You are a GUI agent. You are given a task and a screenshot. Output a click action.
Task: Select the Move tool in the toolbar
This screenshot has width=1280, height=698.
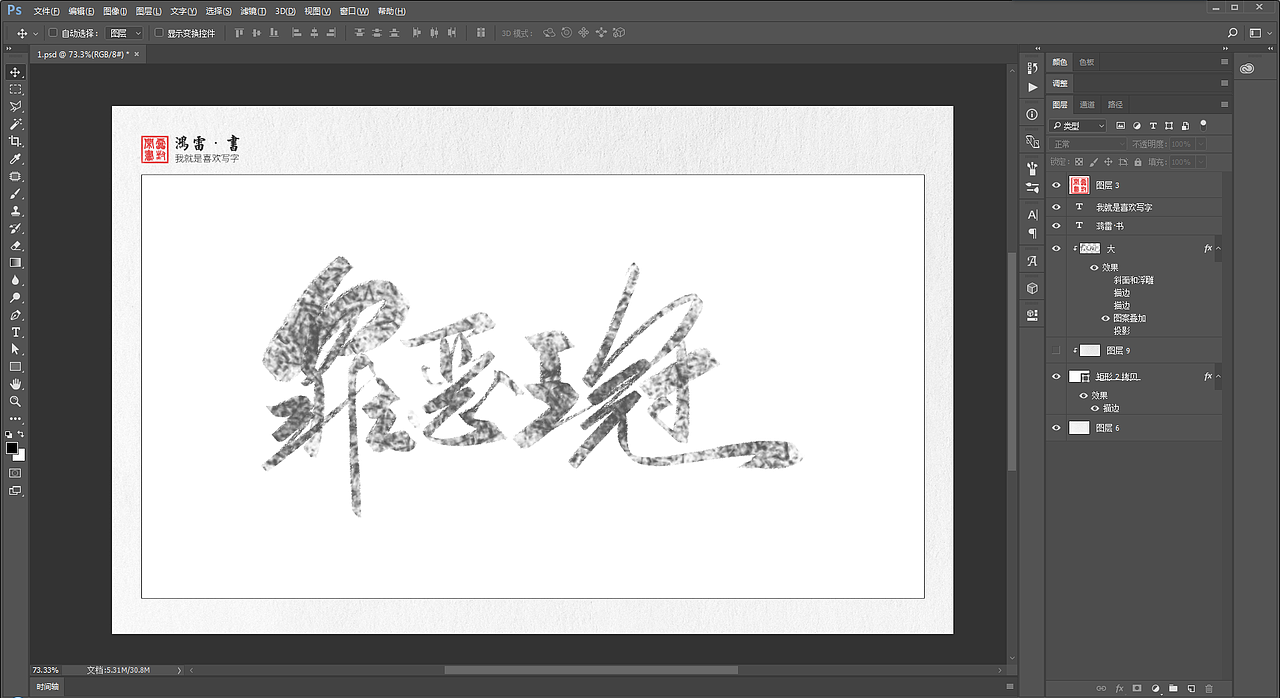coord(15,72)
